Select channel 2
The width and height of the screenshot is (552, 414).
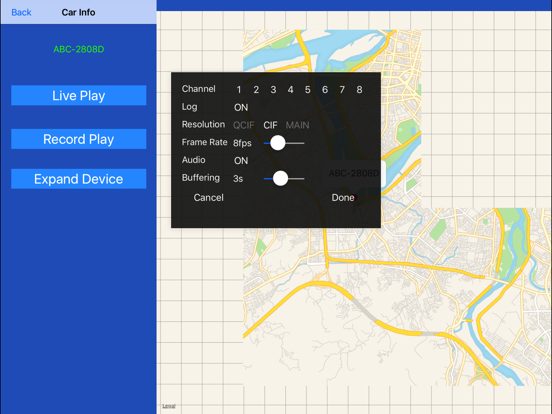pyautogui.click(x=256, y=89)
